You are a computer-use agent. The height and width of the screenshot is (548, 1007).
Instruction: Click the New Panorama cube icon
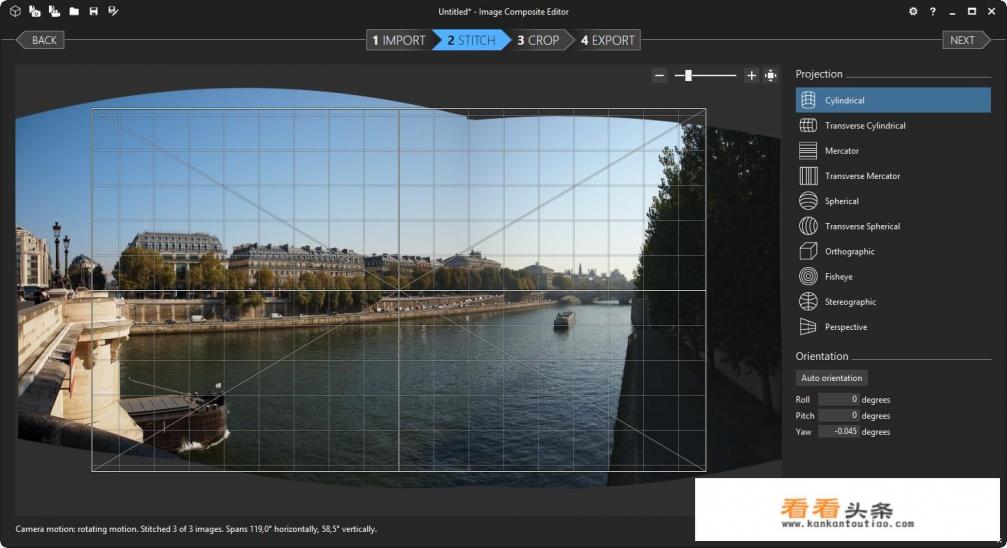tap(15, 11)
